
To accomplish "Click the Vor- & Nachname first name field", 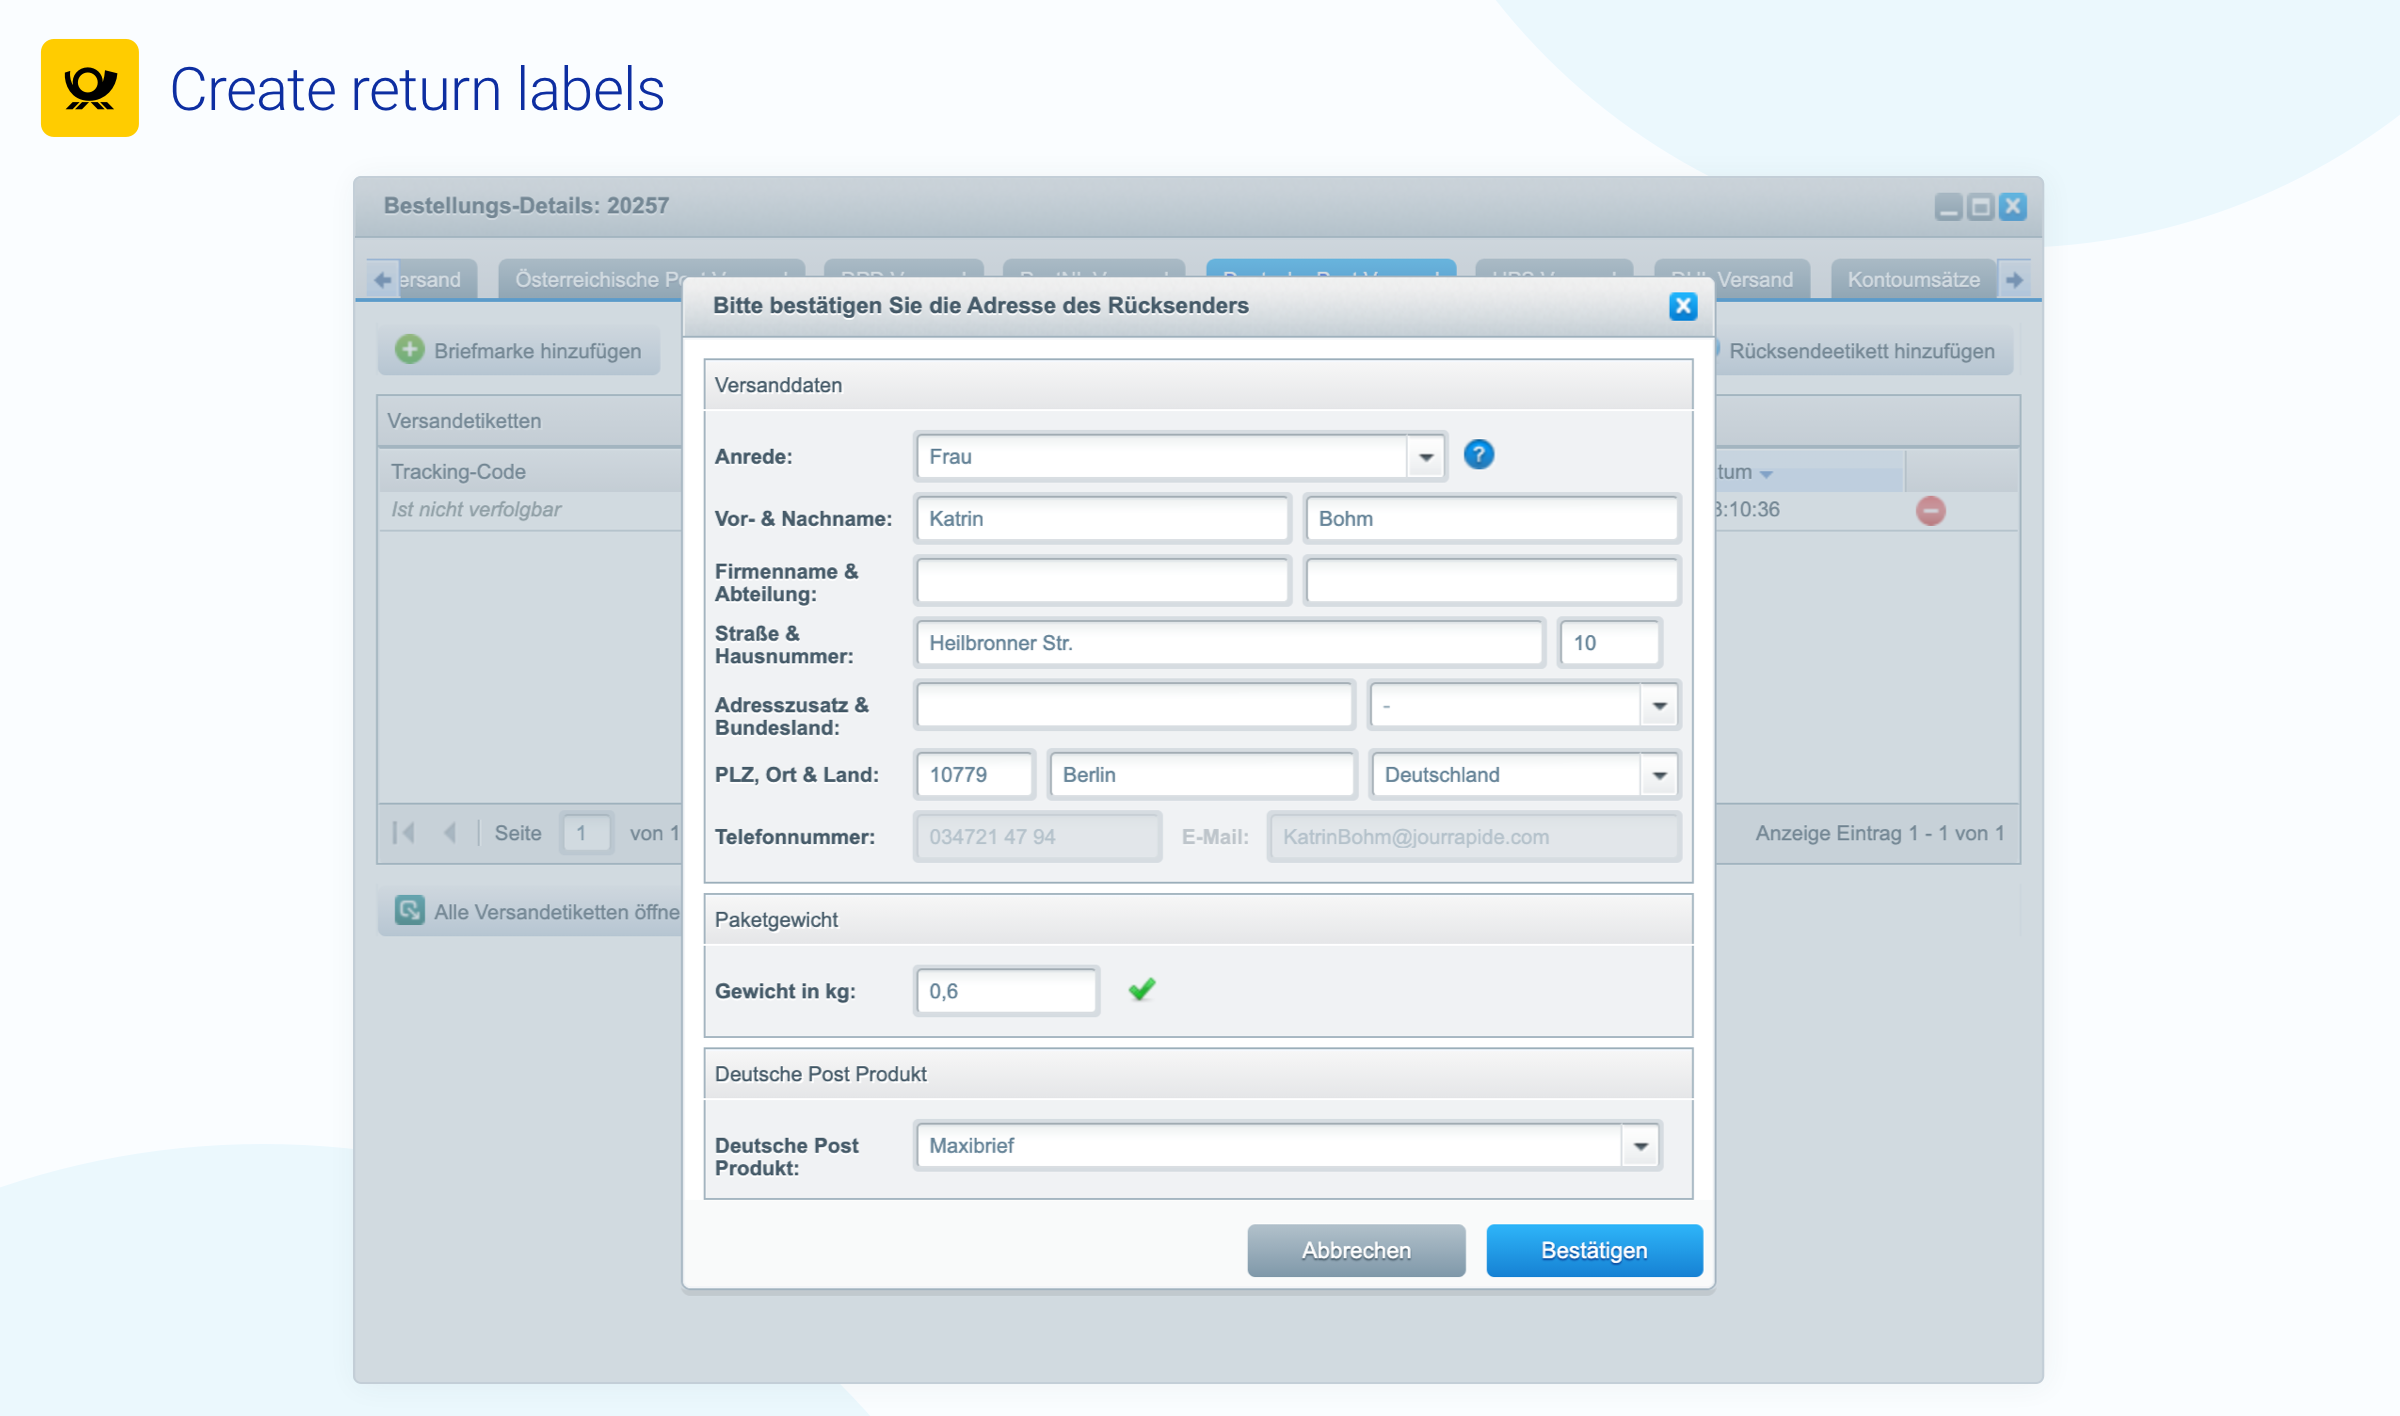I will (x=1104, y=518).
